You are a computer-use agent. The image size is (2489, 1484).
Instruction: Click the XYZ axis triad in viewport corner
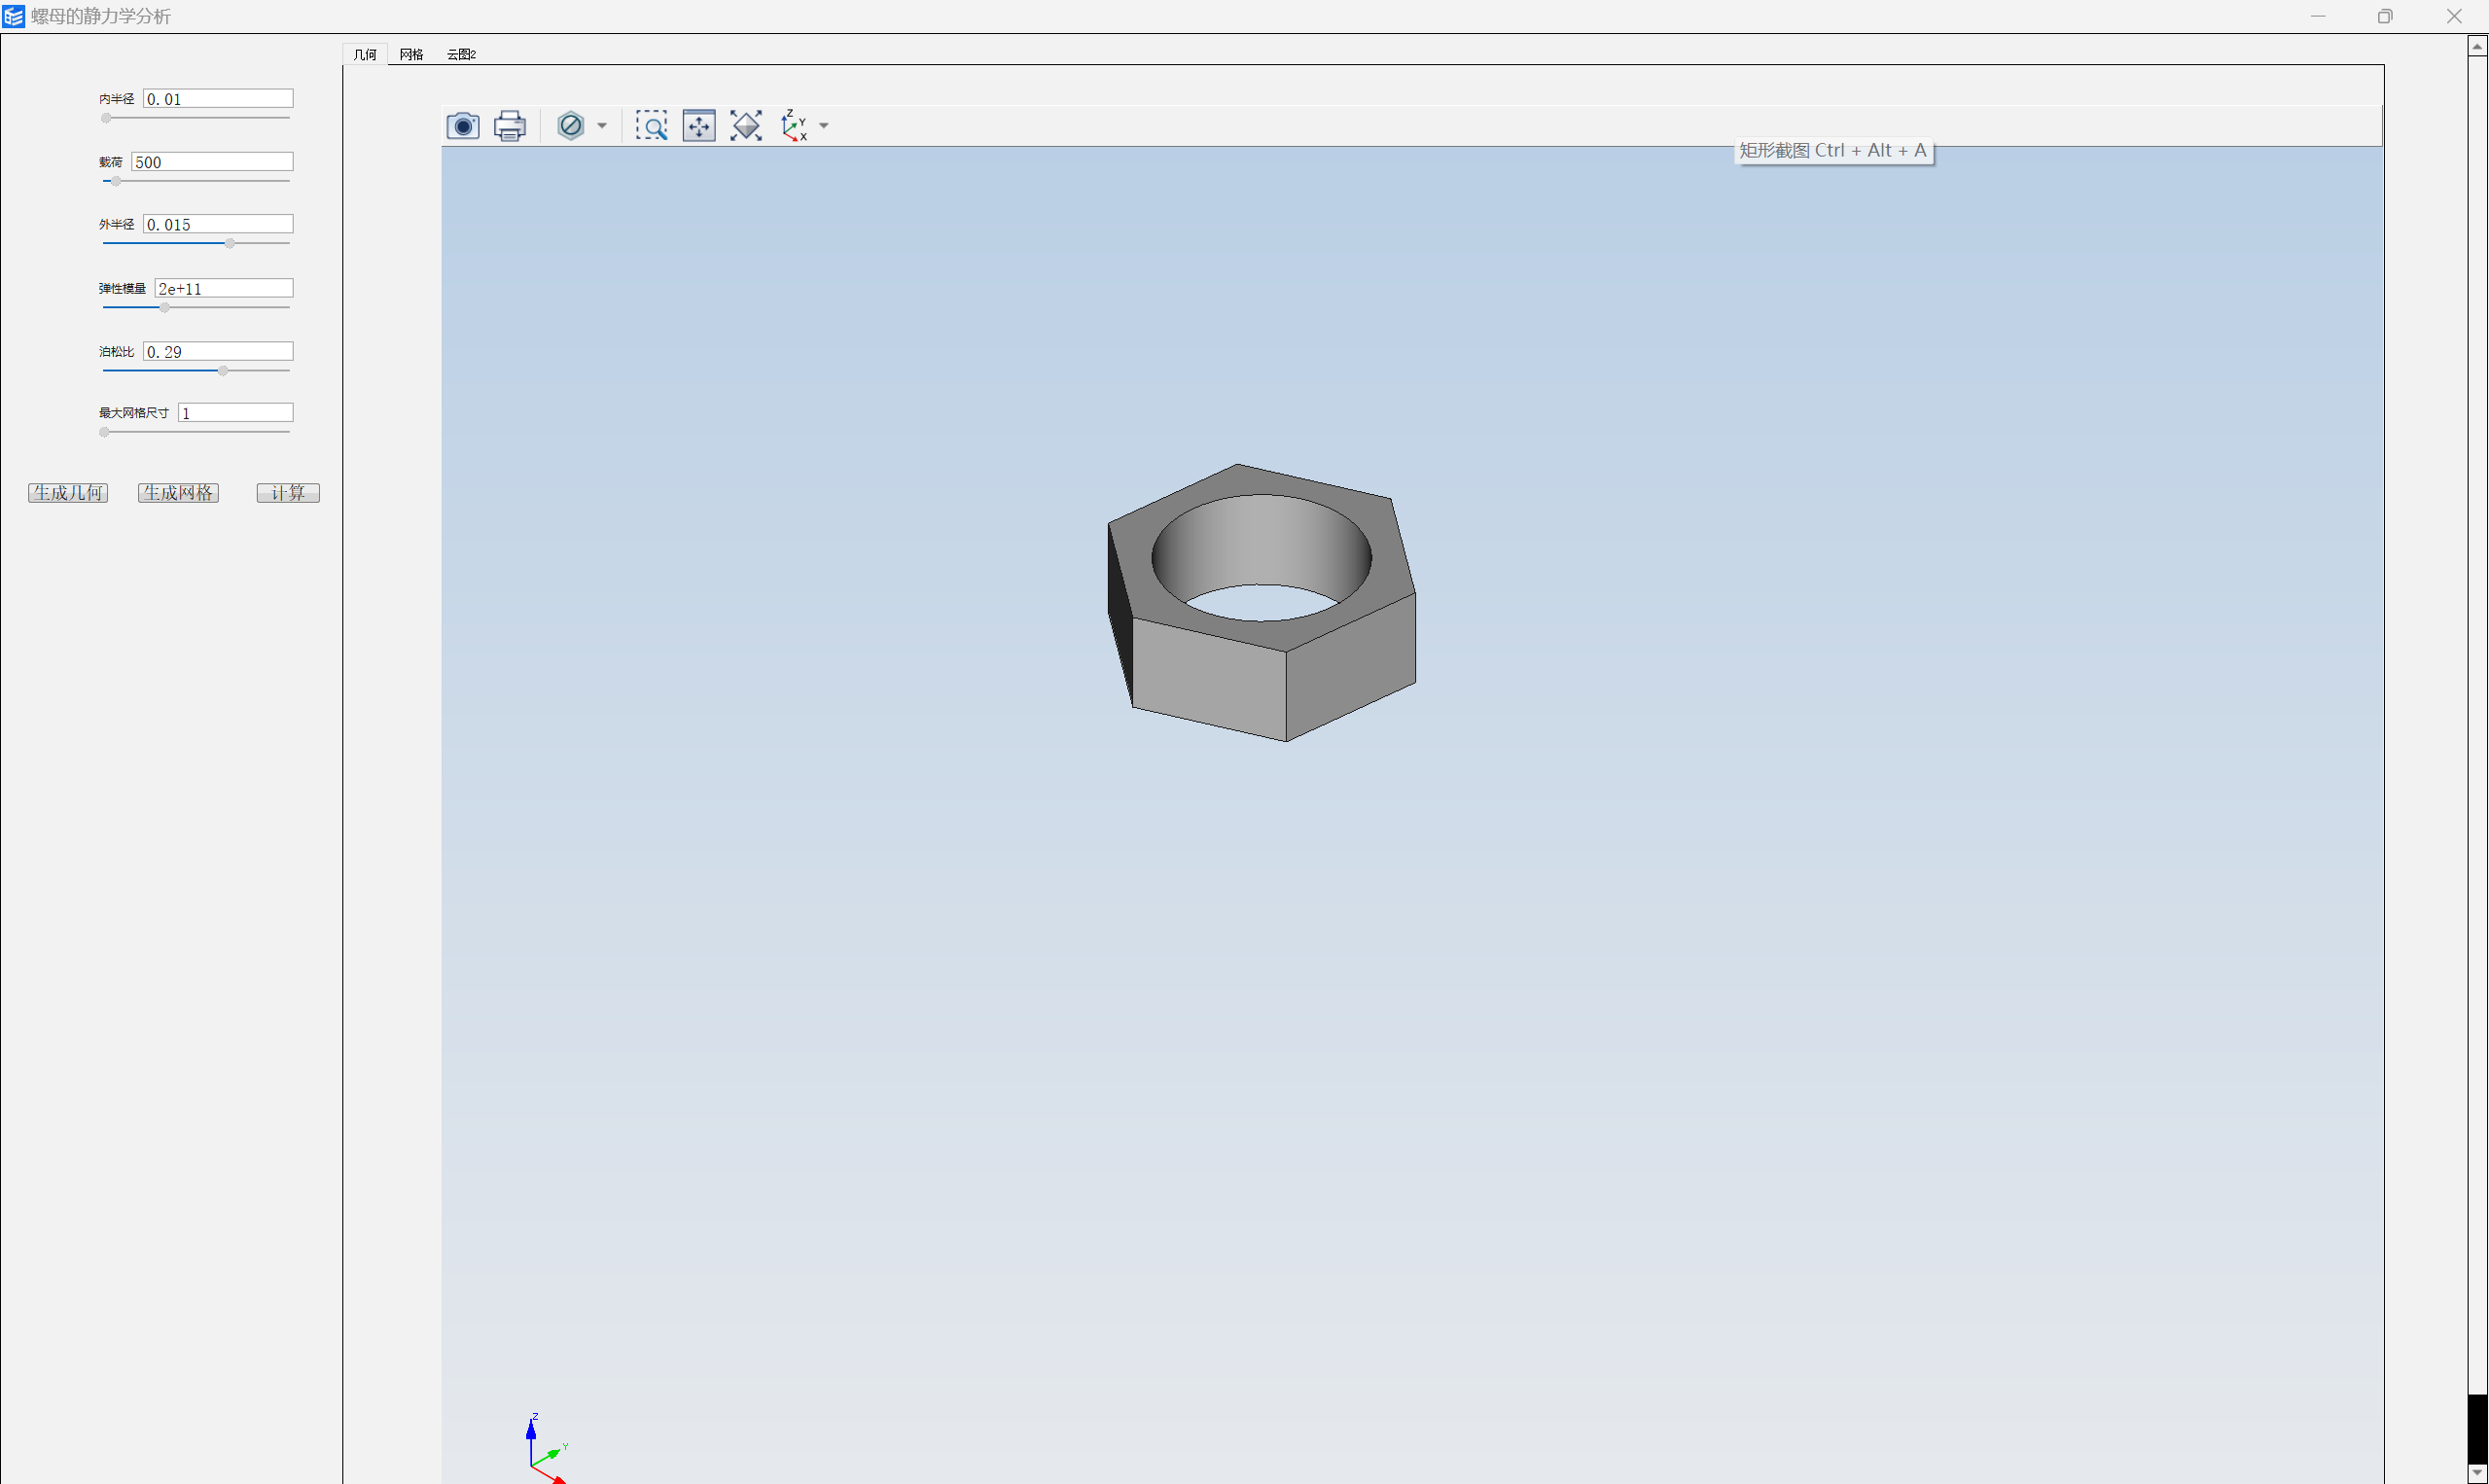(x=547, y=1448)
